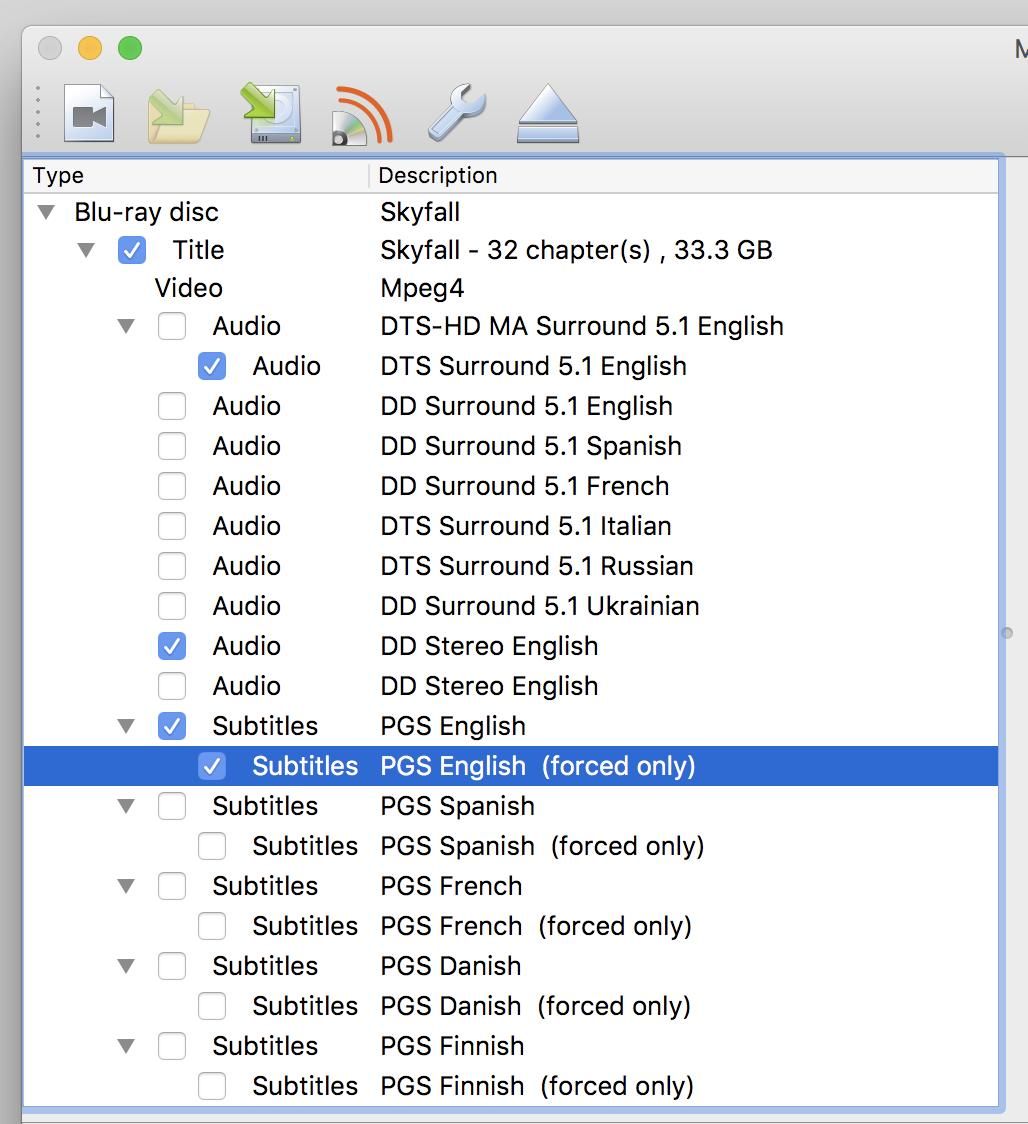Uncheck the PGS English (forced only) subtitles
Screen dimensions: 1028x1124
click(x=212, y=766)
